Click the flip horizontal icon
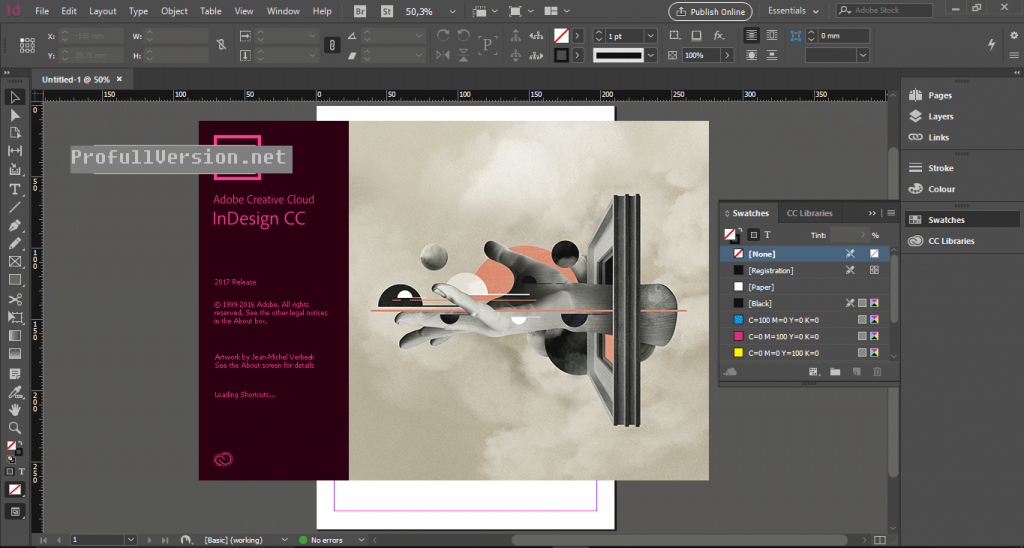This screenshot has height=548, width=1024. (443, 56)
